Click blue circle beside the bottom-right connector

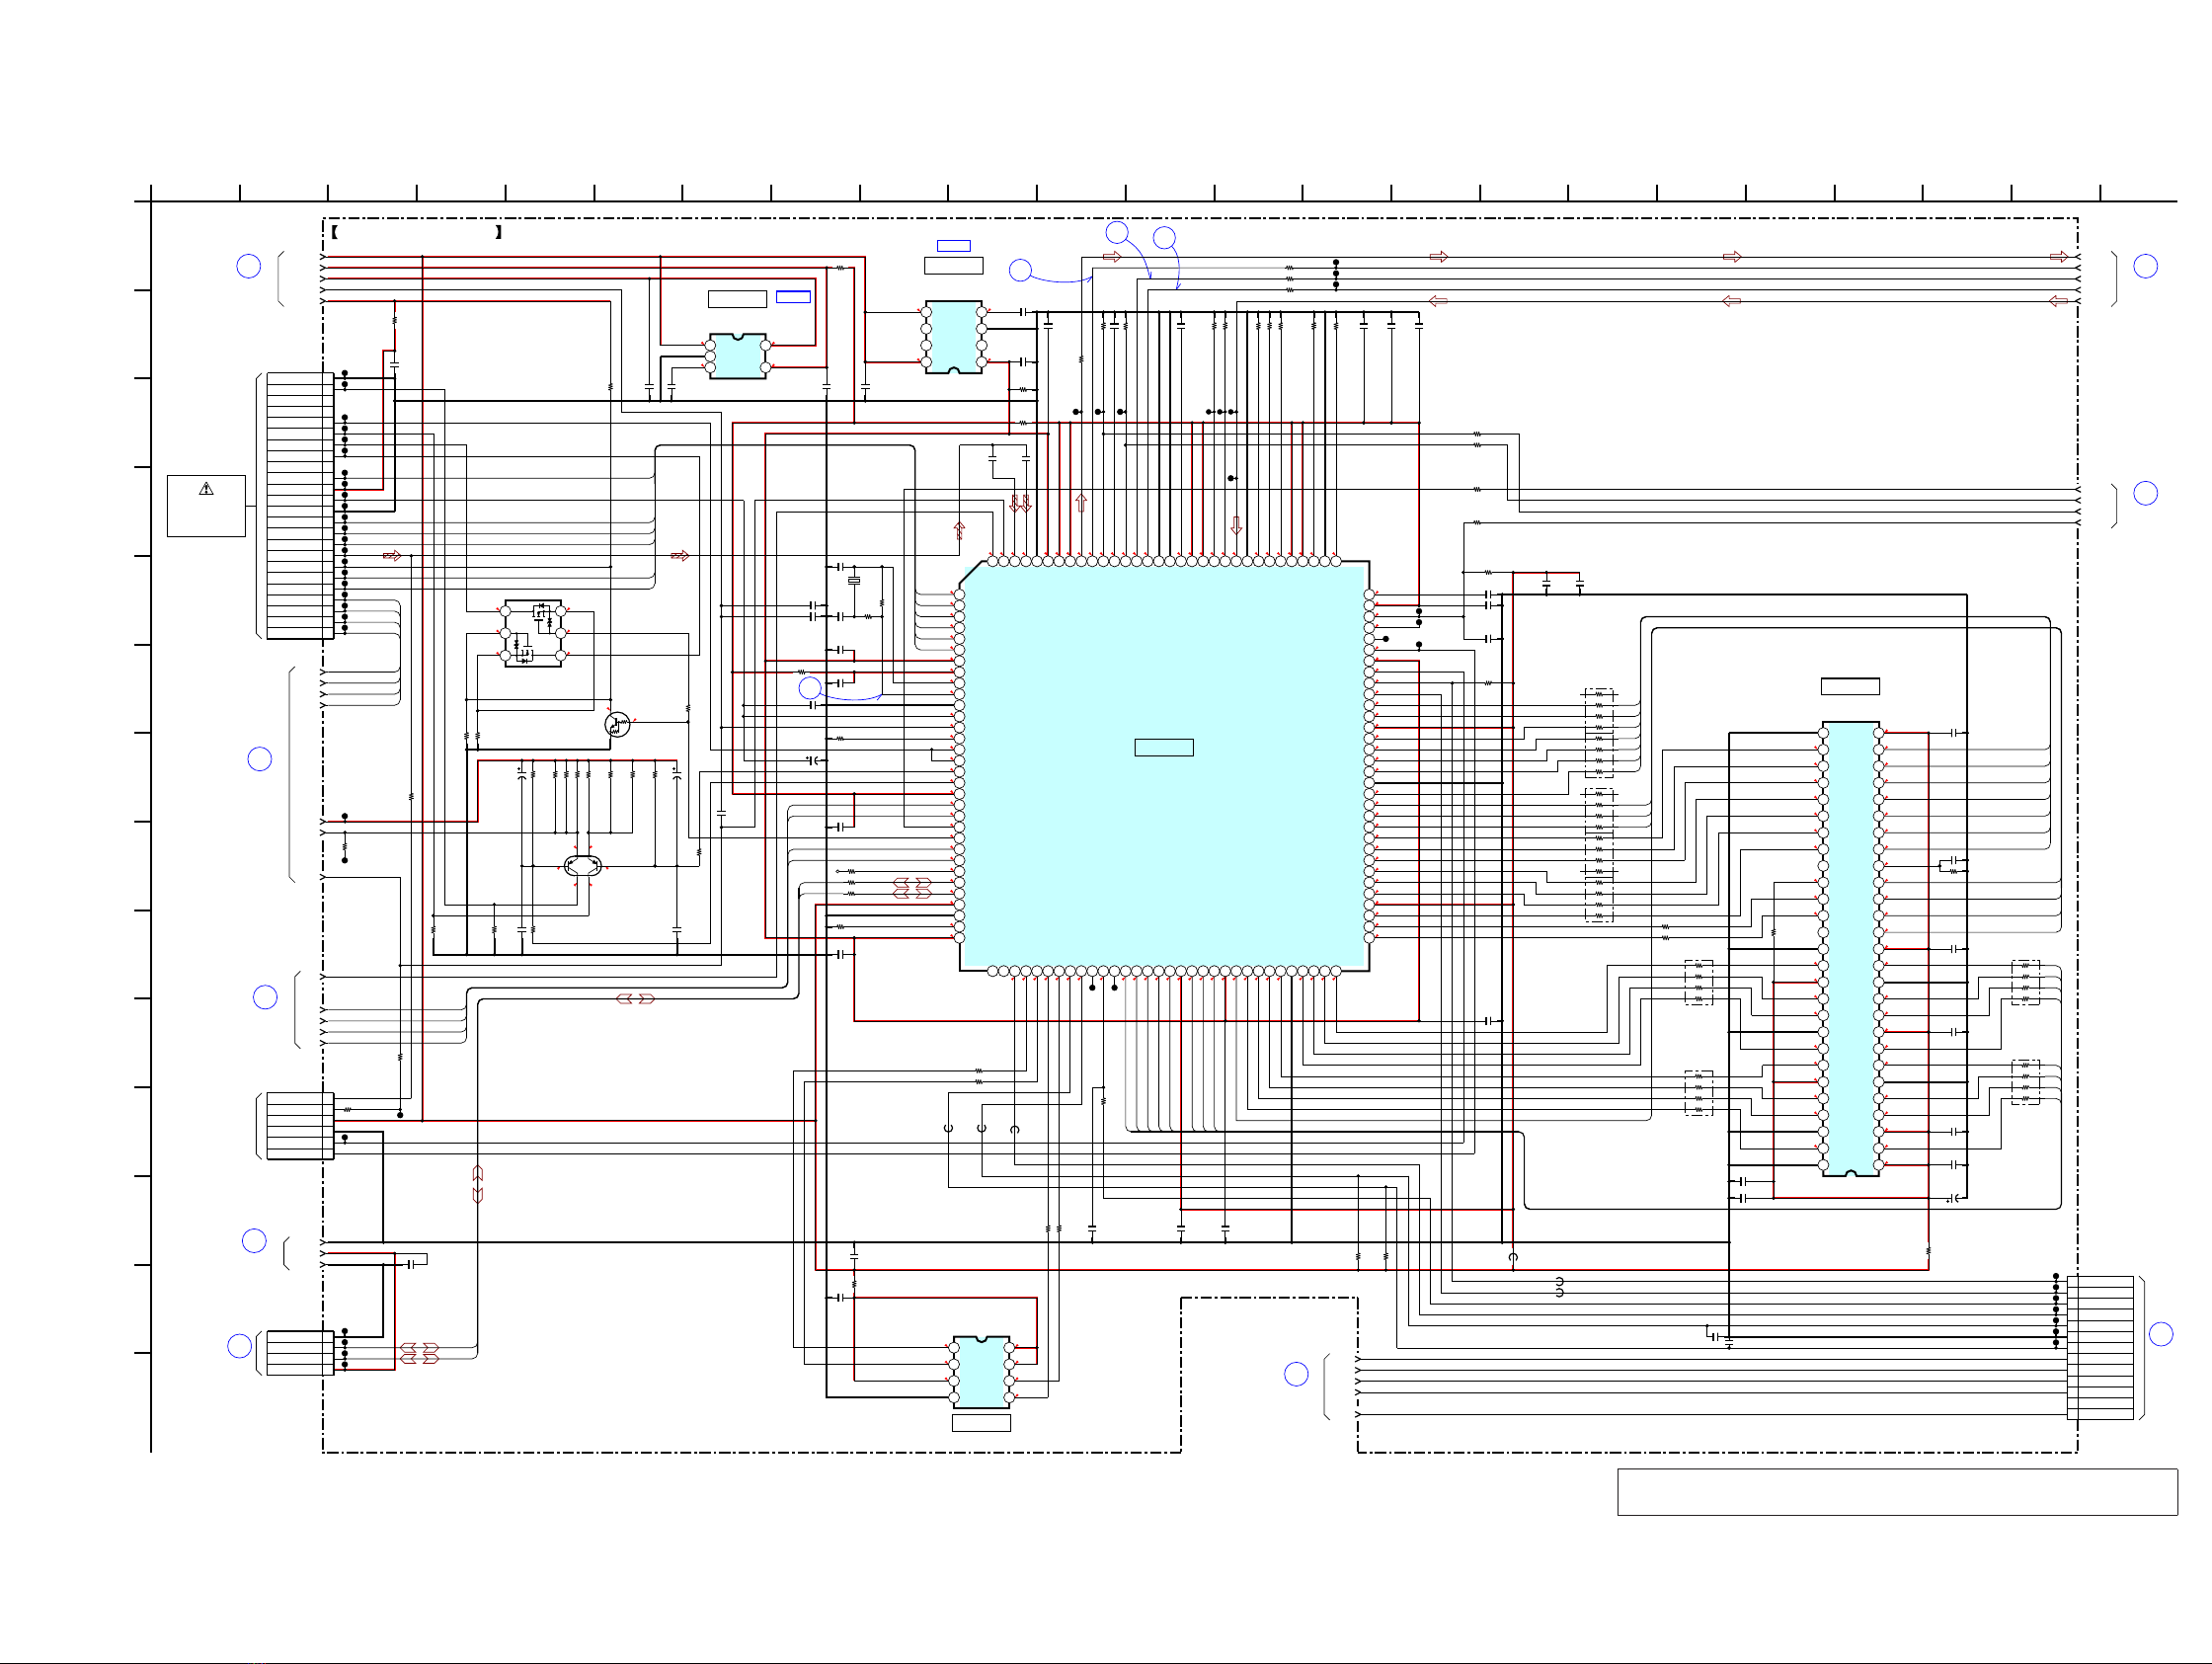click(x=2161, y=1334)
